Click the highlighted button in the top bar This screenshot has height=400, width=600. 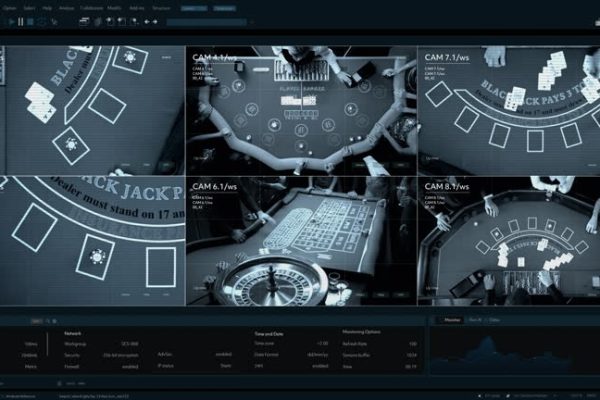(x=194, y=6)
